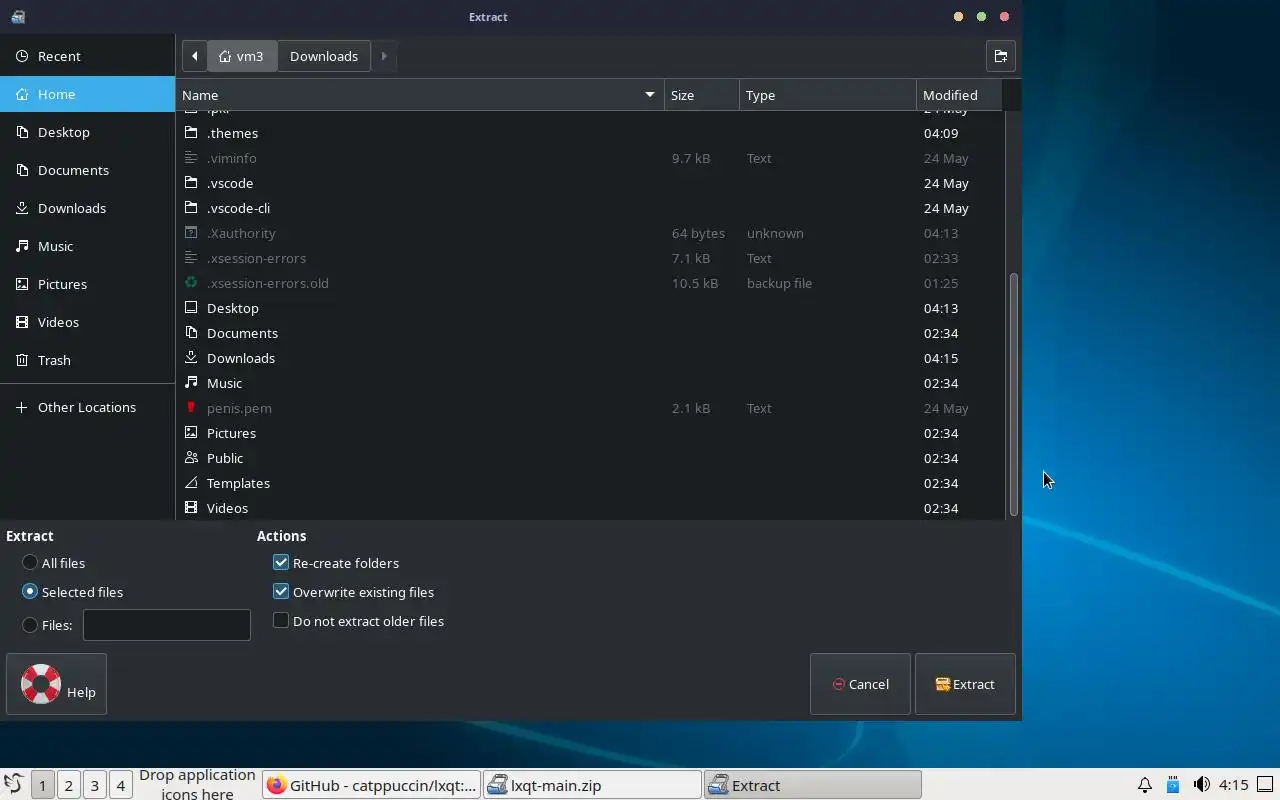
Task: Click the Videos folder icon in list
Action: [x=191, y=508]
